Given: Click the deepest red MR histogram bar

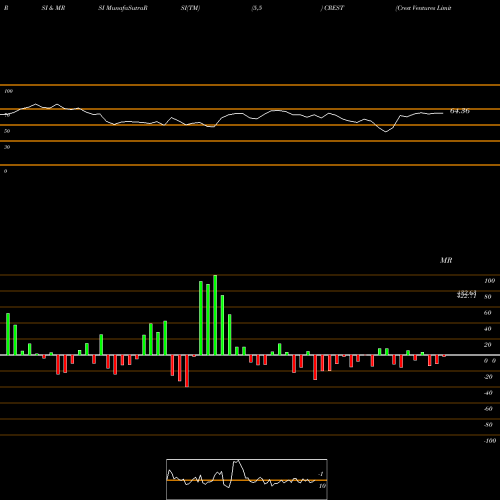Looking at the screenshot, I should click(x=187, y=371).
